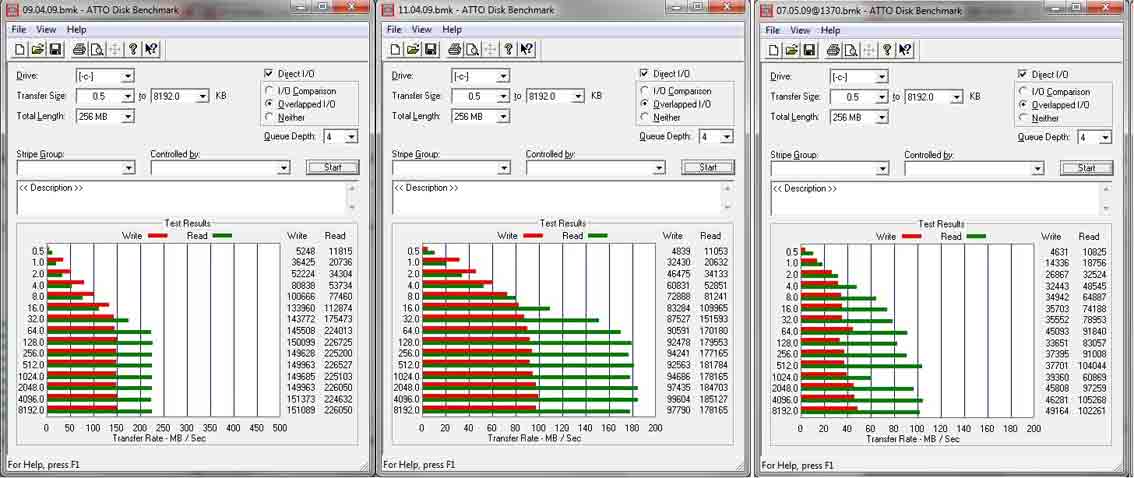Click red Write legend swatch in 07.05.09@1370.bmk window
Viewport: 1134px width, 478px height.
pos(912,236)
